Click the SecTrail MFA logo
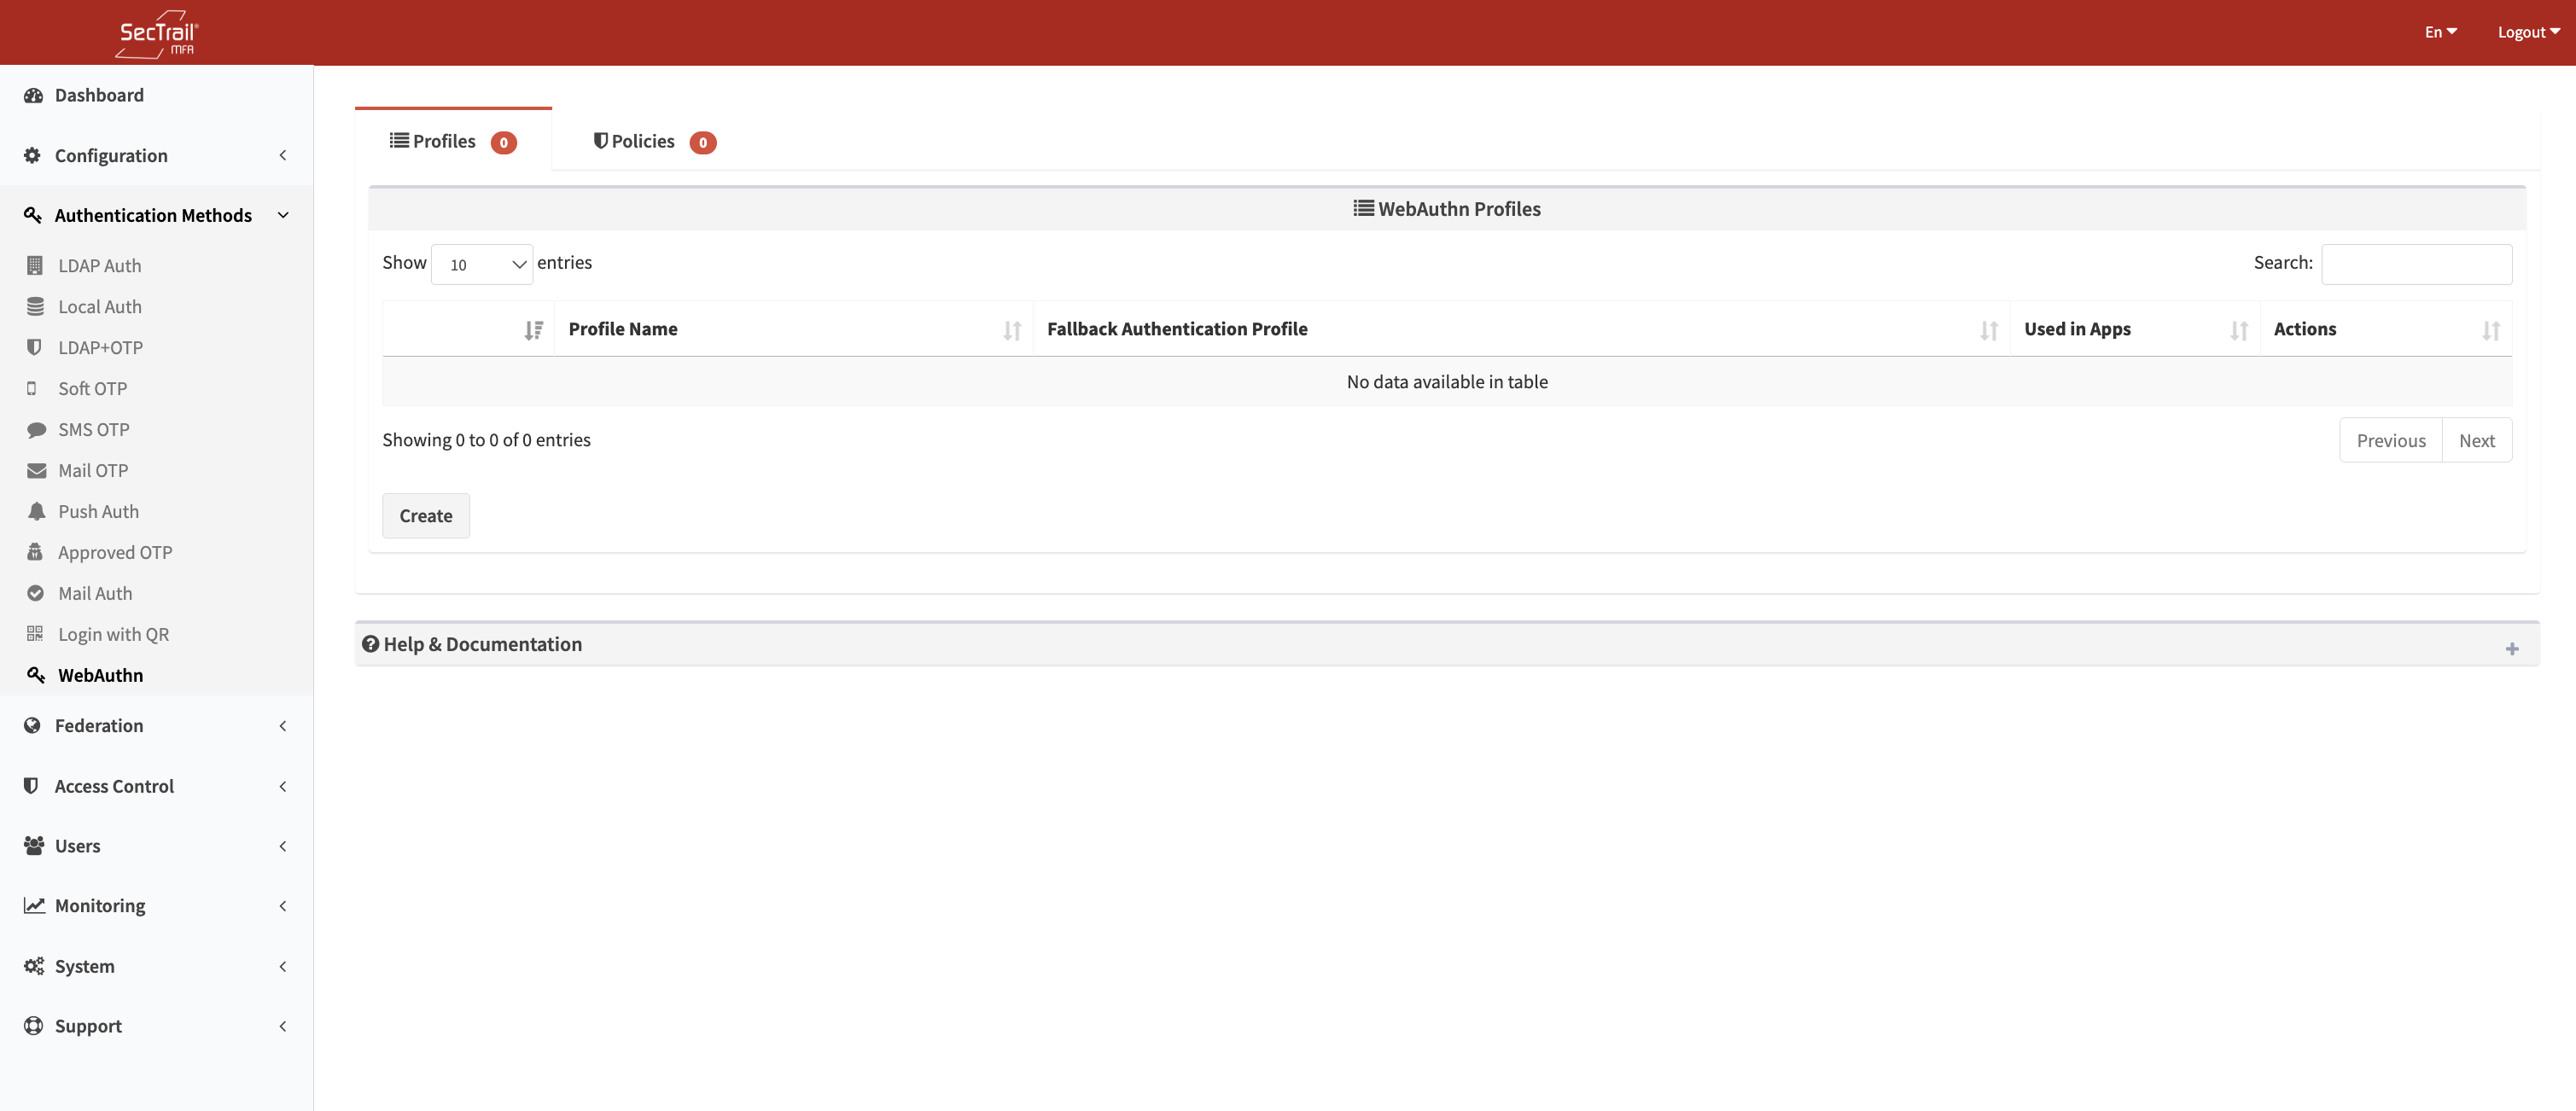The image size is (2576, 1111). pos(157,34)
